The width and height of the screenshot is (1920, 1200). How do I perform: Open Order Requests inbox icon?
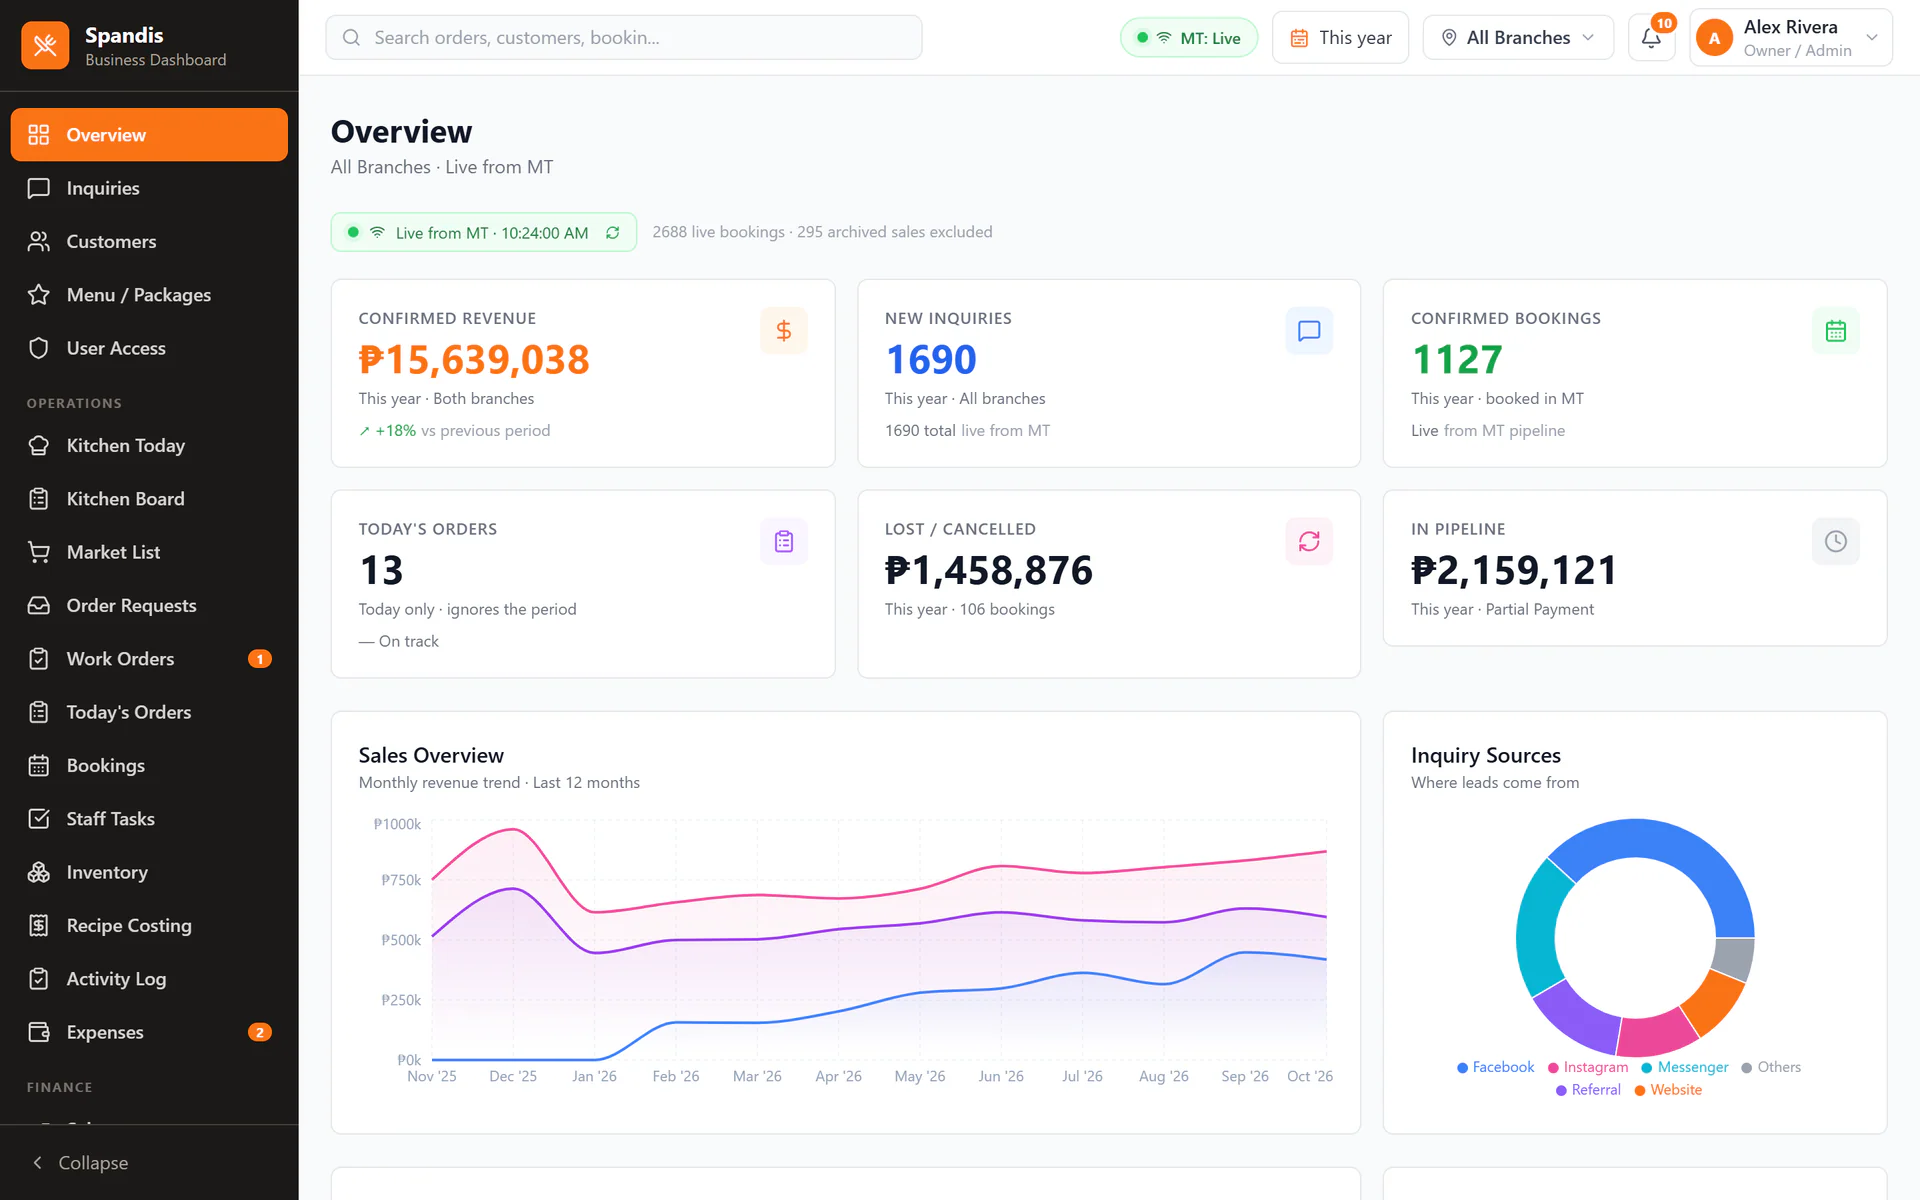pyautogui.click(x=39, y=605)
